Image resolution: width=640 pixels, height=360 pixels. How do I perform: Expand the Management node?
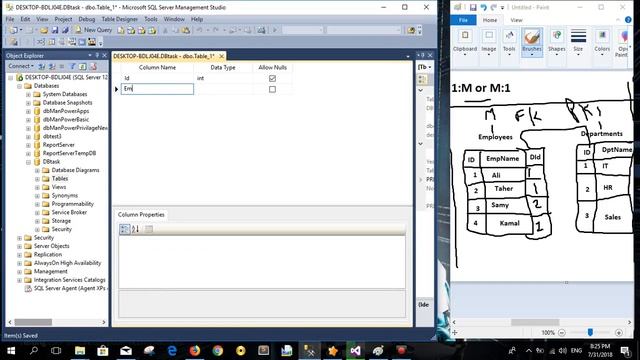click(x=19, y=272)
